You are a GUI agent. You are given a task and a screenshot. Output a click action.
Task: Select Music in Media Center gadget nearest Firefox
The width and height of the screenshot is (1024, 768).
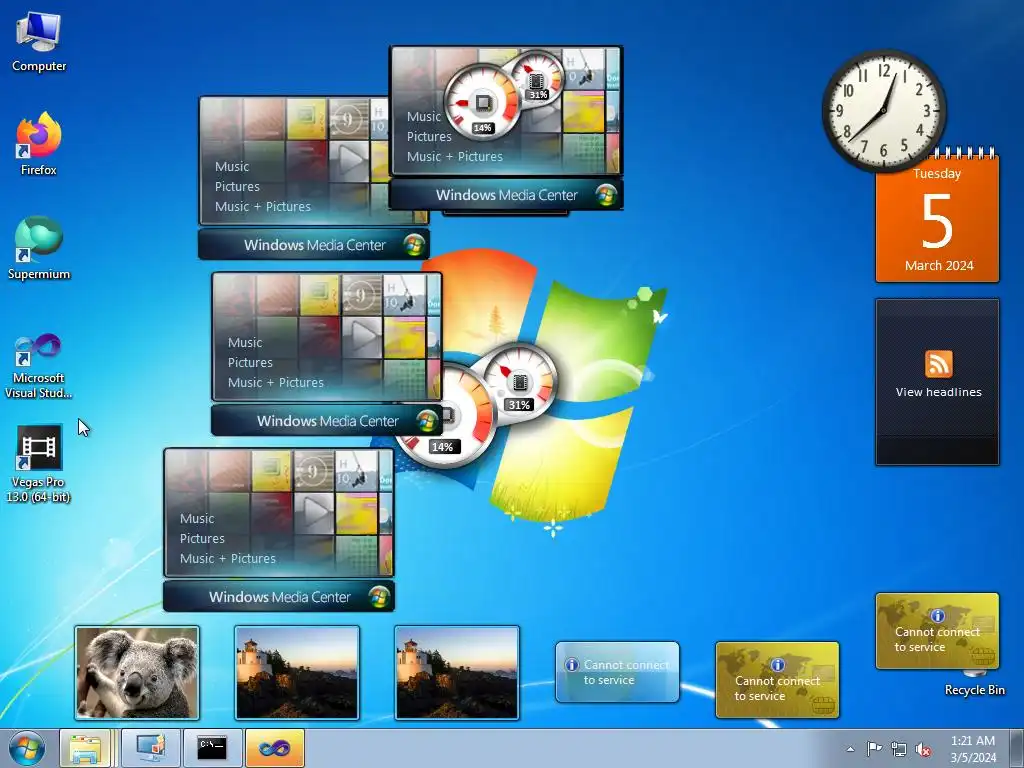[232, 167]
